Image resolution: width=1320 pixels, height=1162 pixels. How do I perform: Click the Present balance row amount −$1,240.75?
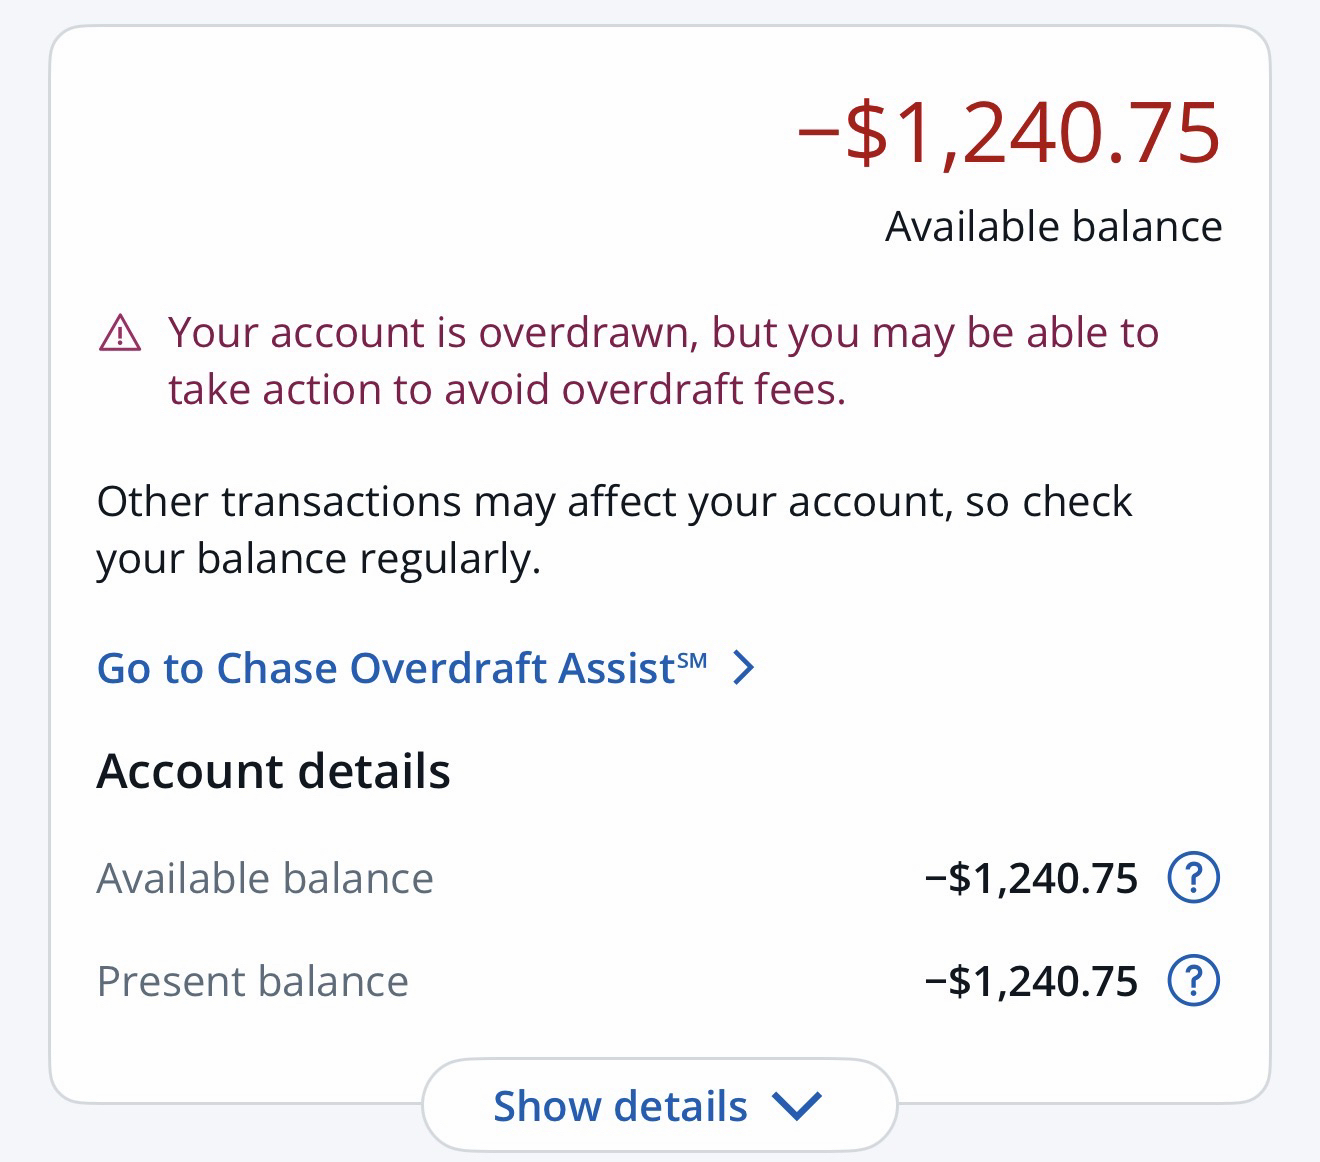tap(1031, 981)
